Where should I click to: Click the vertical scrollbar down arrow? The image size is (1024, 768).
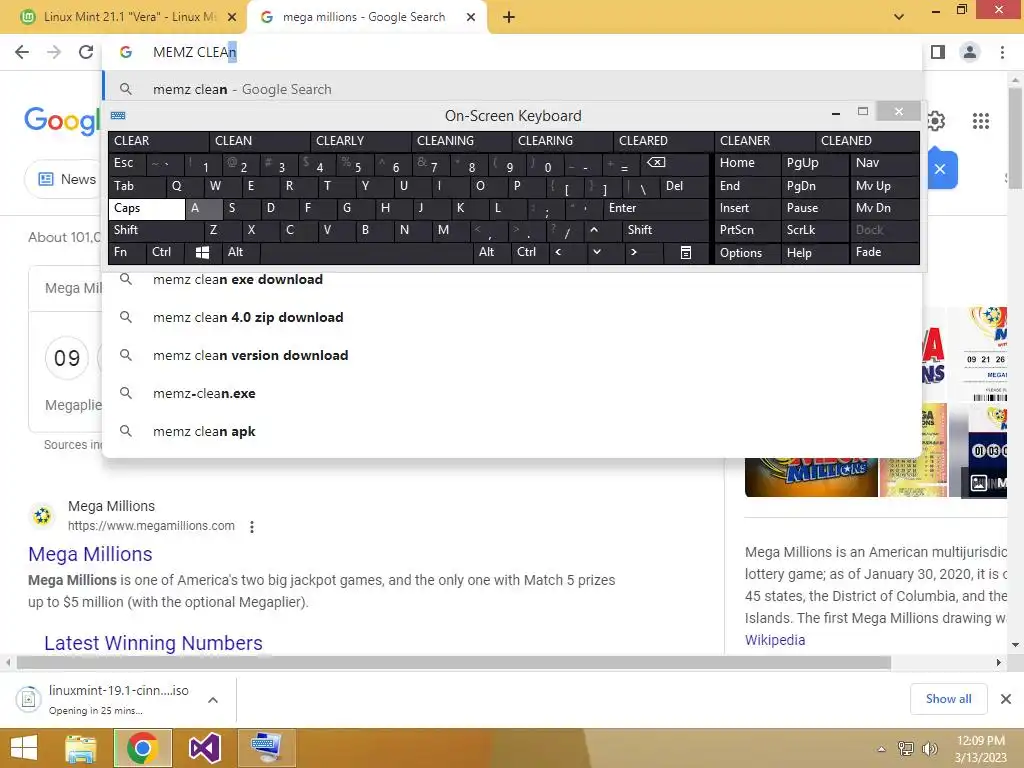click(1016, 645)
